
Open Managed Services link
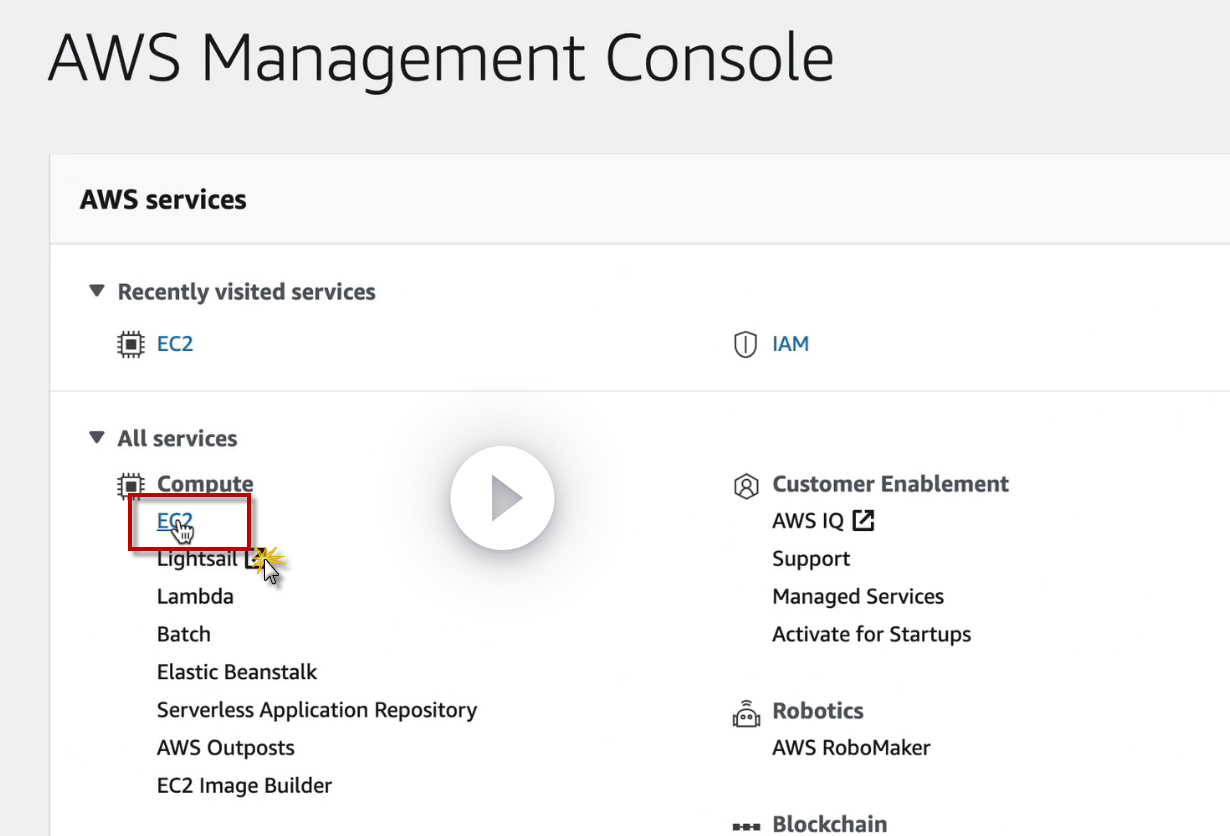[x=857, y=597]
